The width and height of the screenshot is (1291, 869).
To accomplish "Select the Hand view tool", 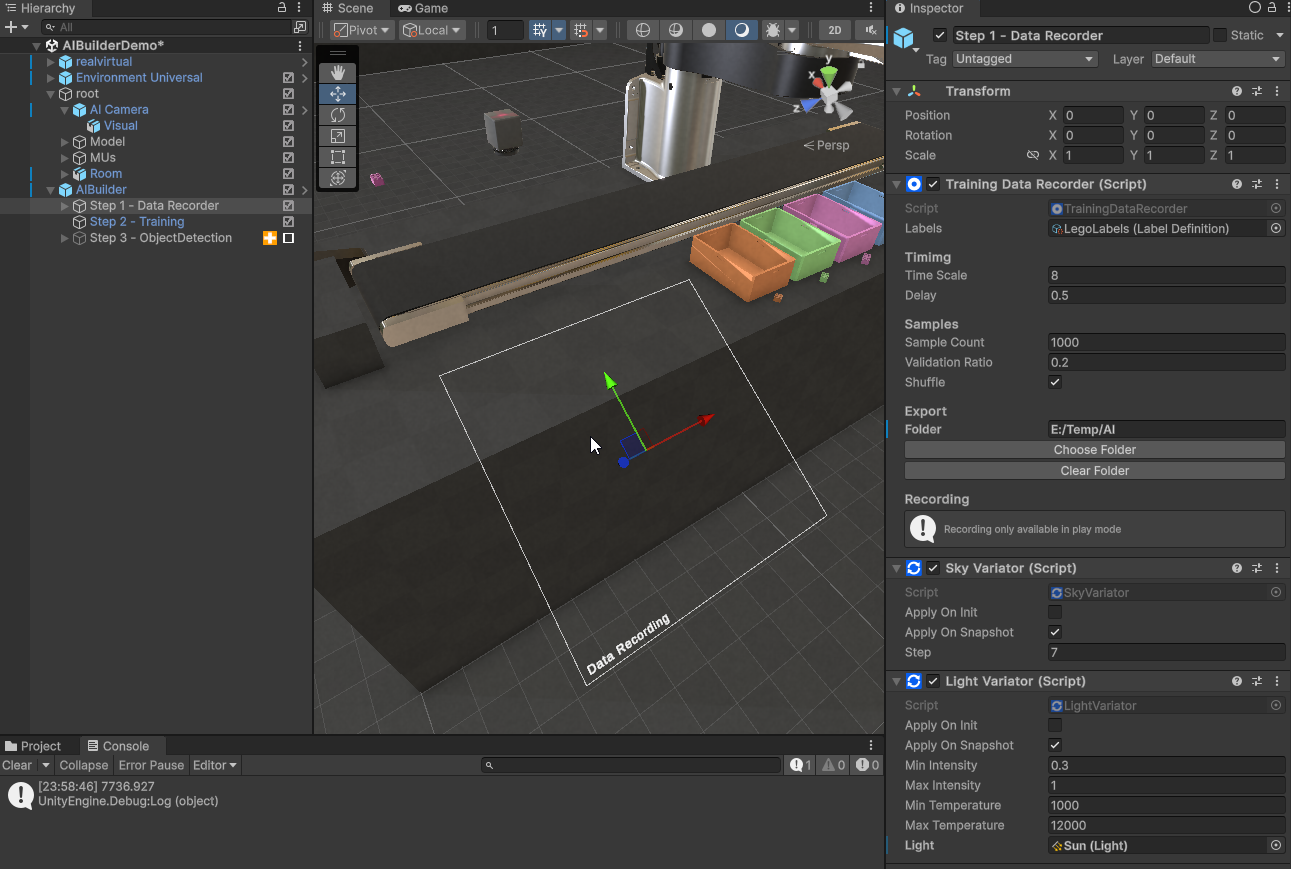I will click(x=338, y=72).
